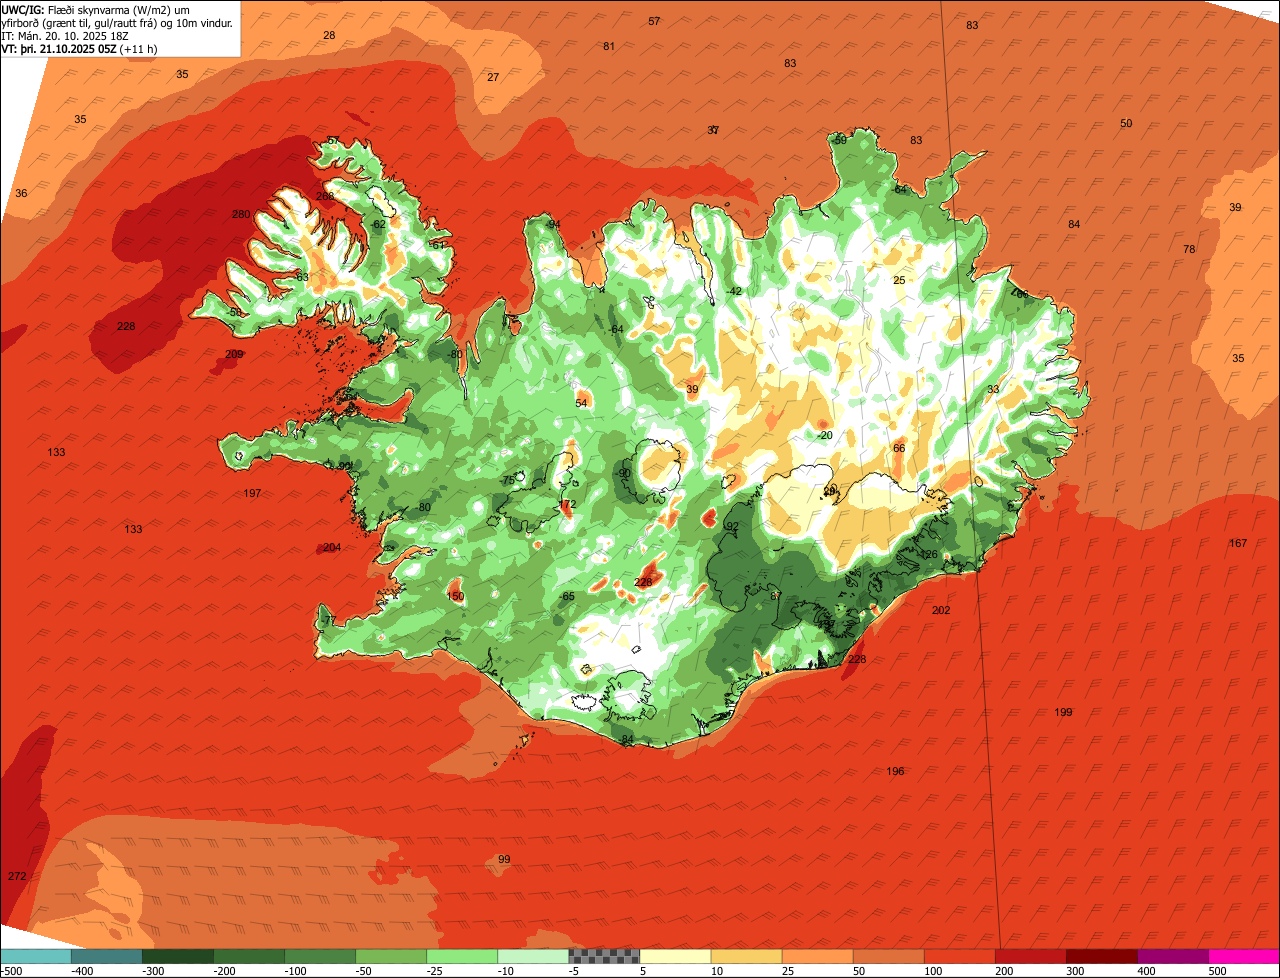Click the map value '150' in southwest Iceland
The image size is (1280, 978).
pos(456,596)
